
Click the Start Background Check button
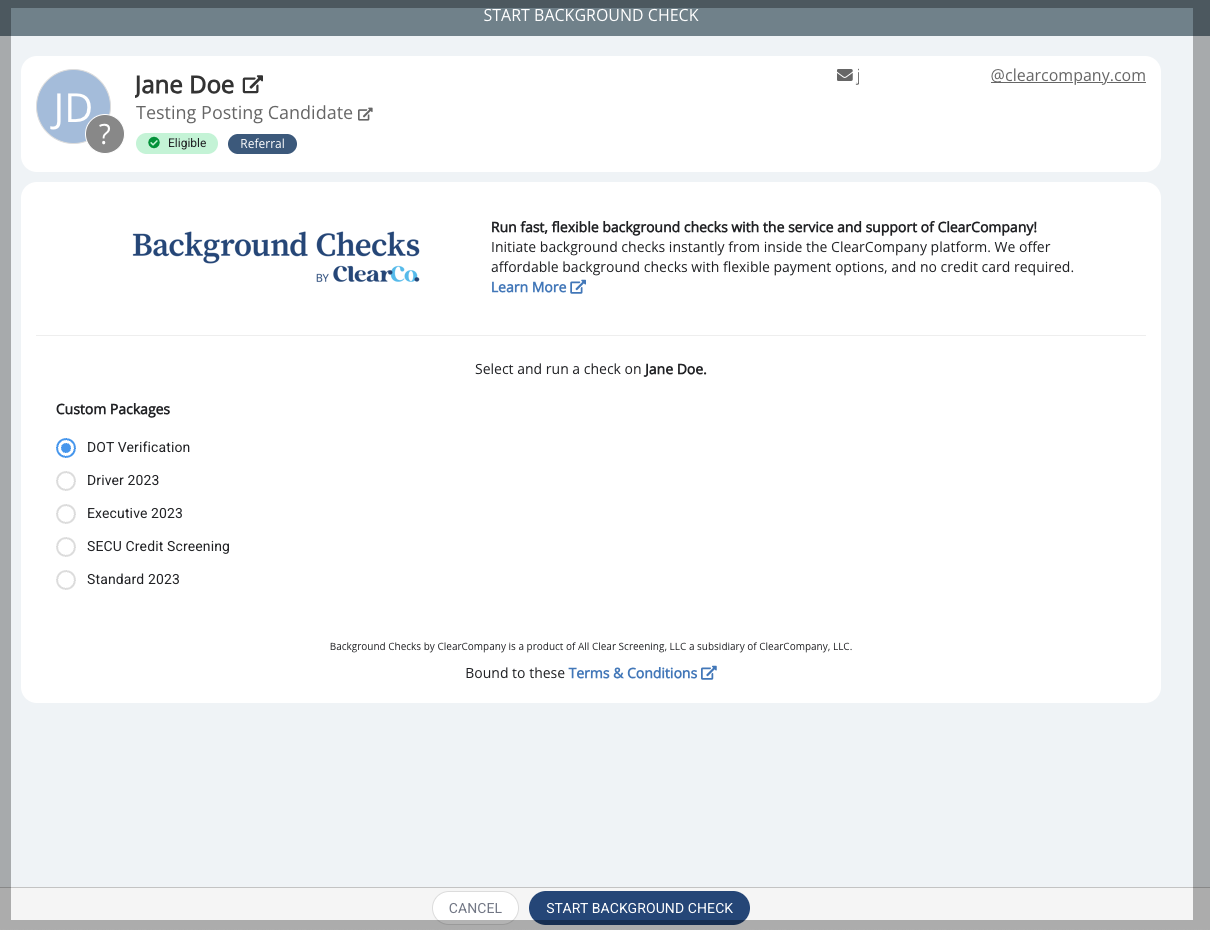click(639, 908)
